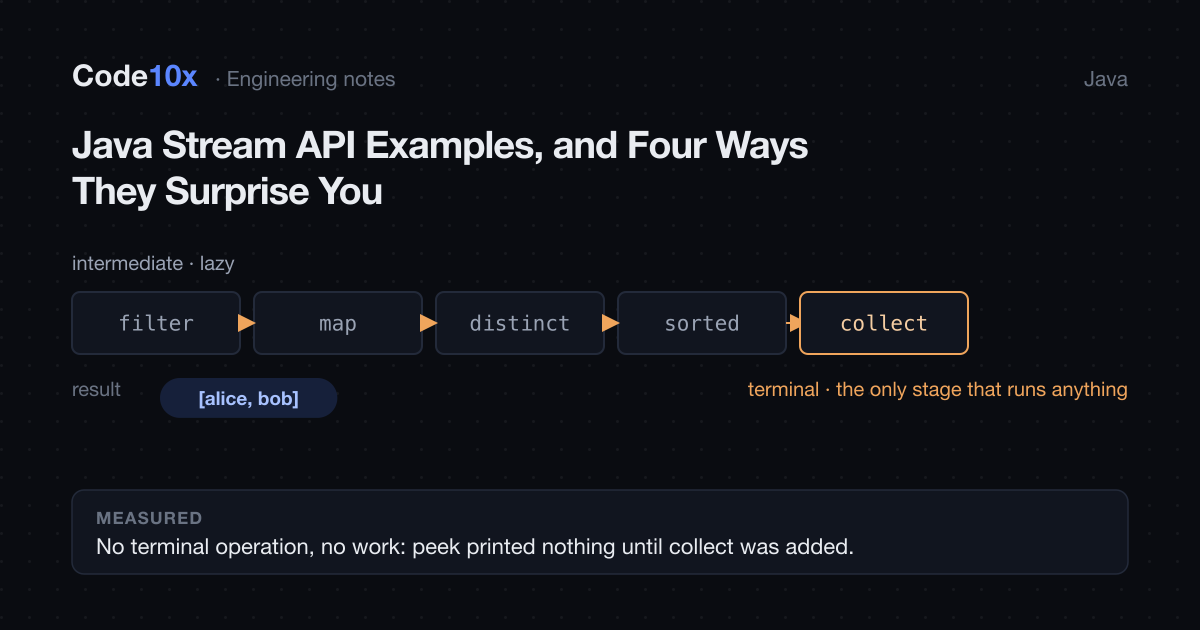Click the [alice, bob] result pill
This screenshot has width=1200, height=630.
249,398
